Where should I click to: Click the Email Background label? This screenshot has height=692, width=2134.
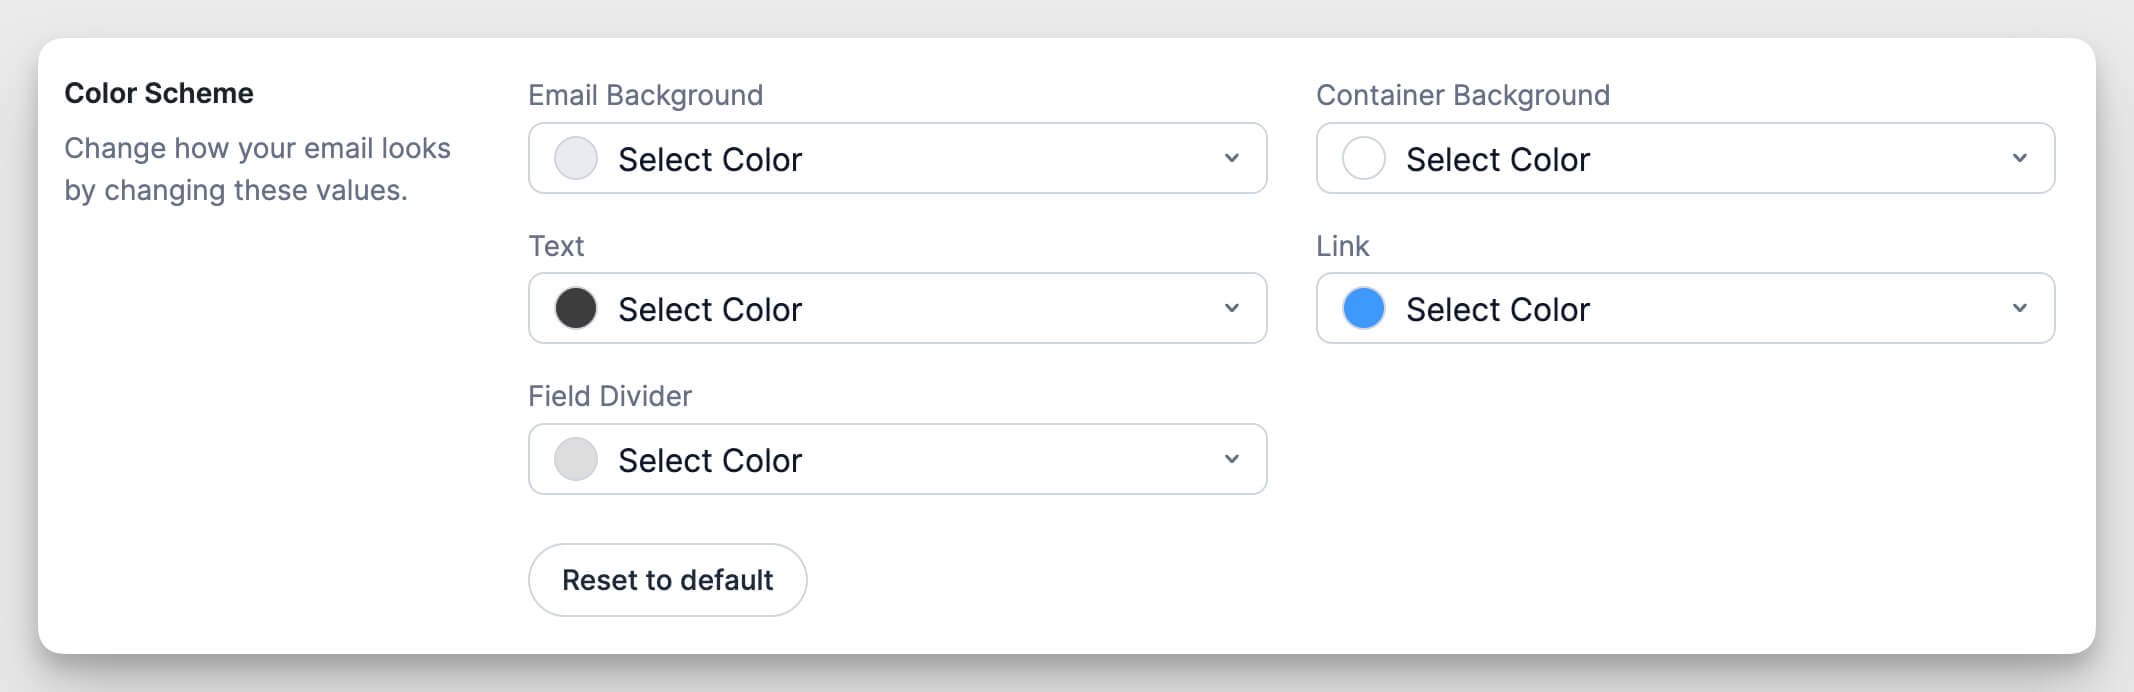pos(646,95)
